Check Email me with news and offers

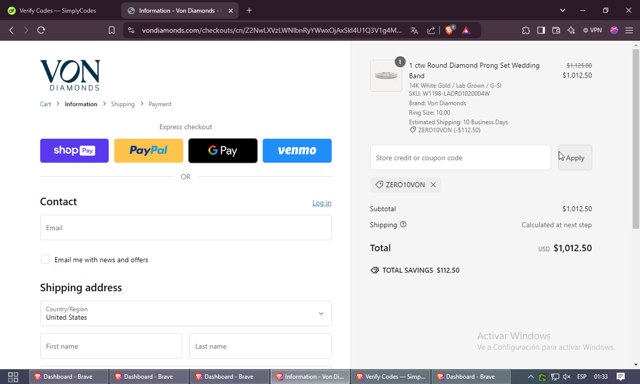click(45, 260)
